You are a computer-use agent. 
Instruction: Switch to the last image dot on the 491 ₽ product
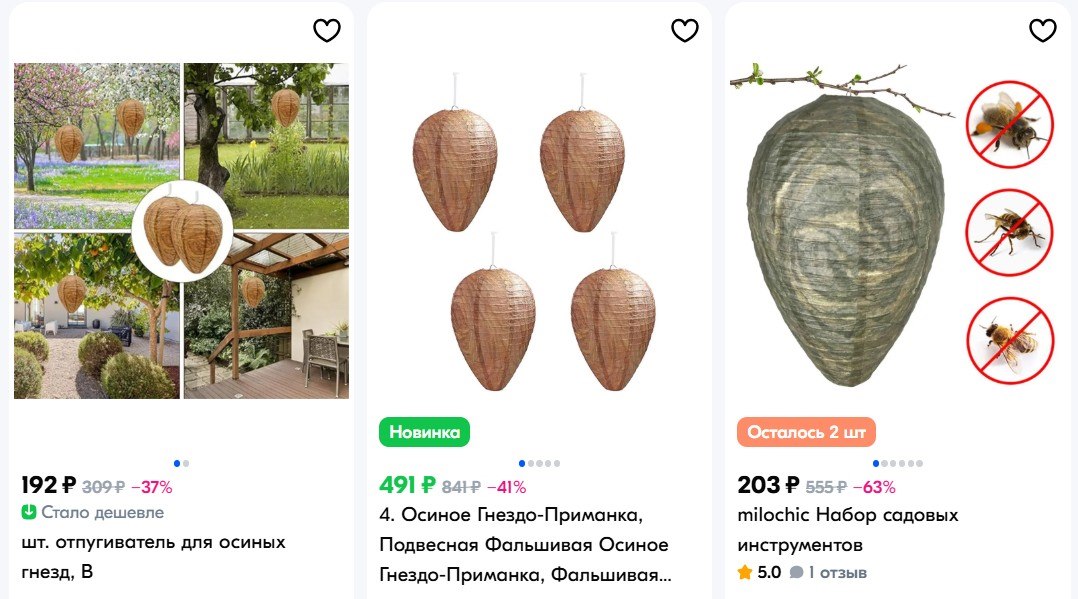click(x=557, y=464)
